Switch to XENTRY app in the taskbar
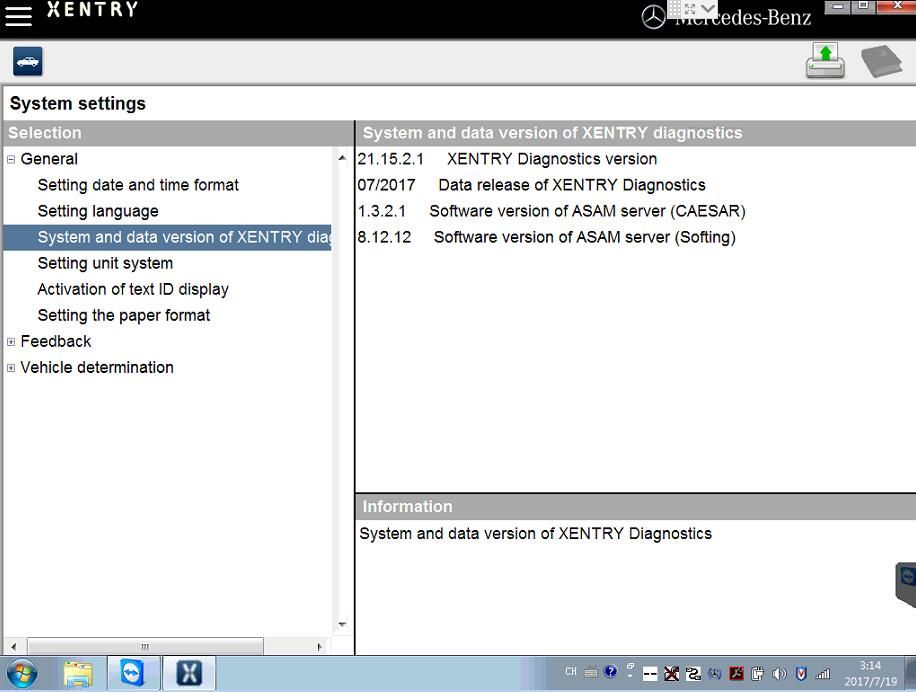The width and height of the screenshot is (916, 692). pos(189,673)
